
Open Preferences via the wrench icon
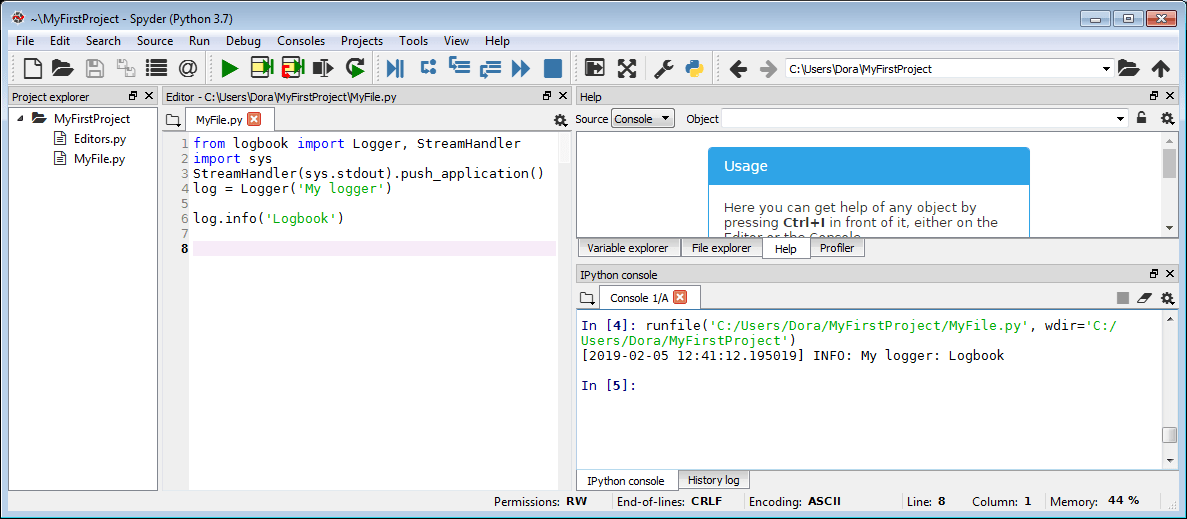pos(663,68)
